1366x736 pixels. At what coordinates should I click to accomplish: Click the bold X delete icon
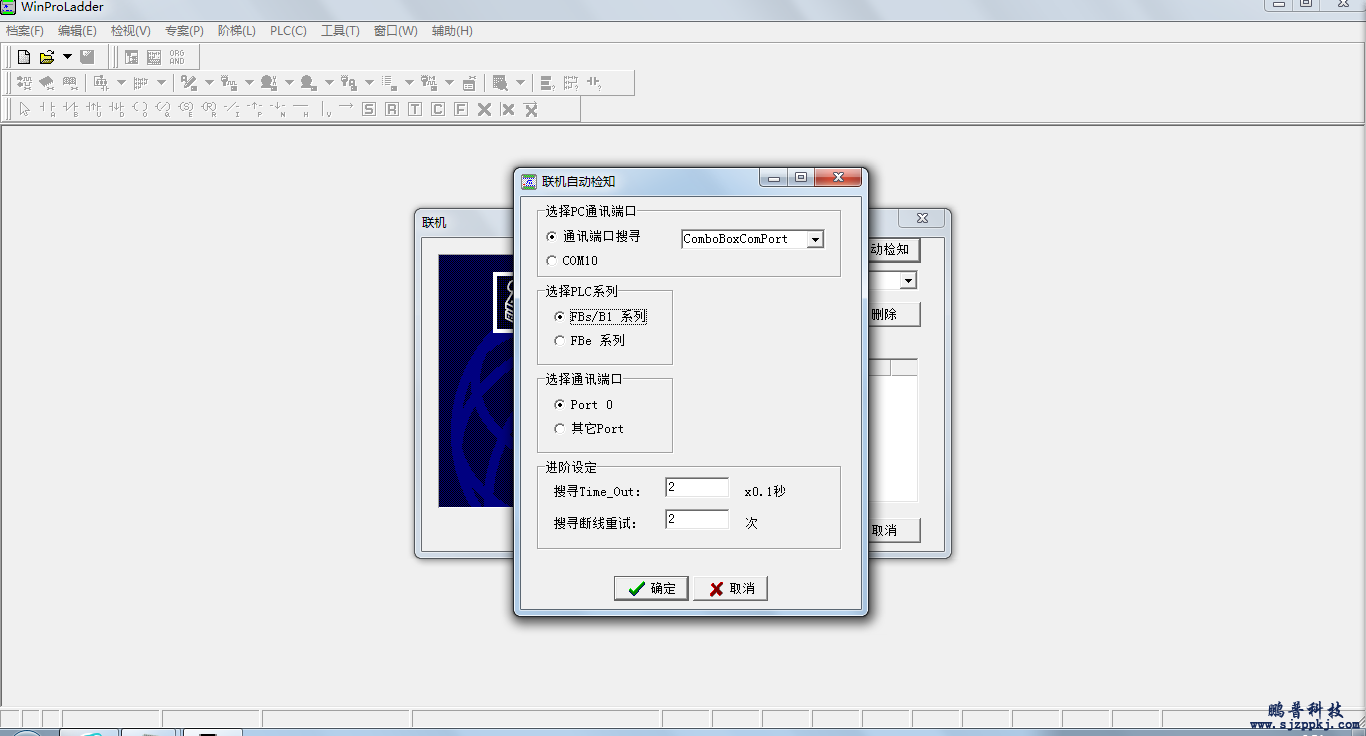point(484,109)
